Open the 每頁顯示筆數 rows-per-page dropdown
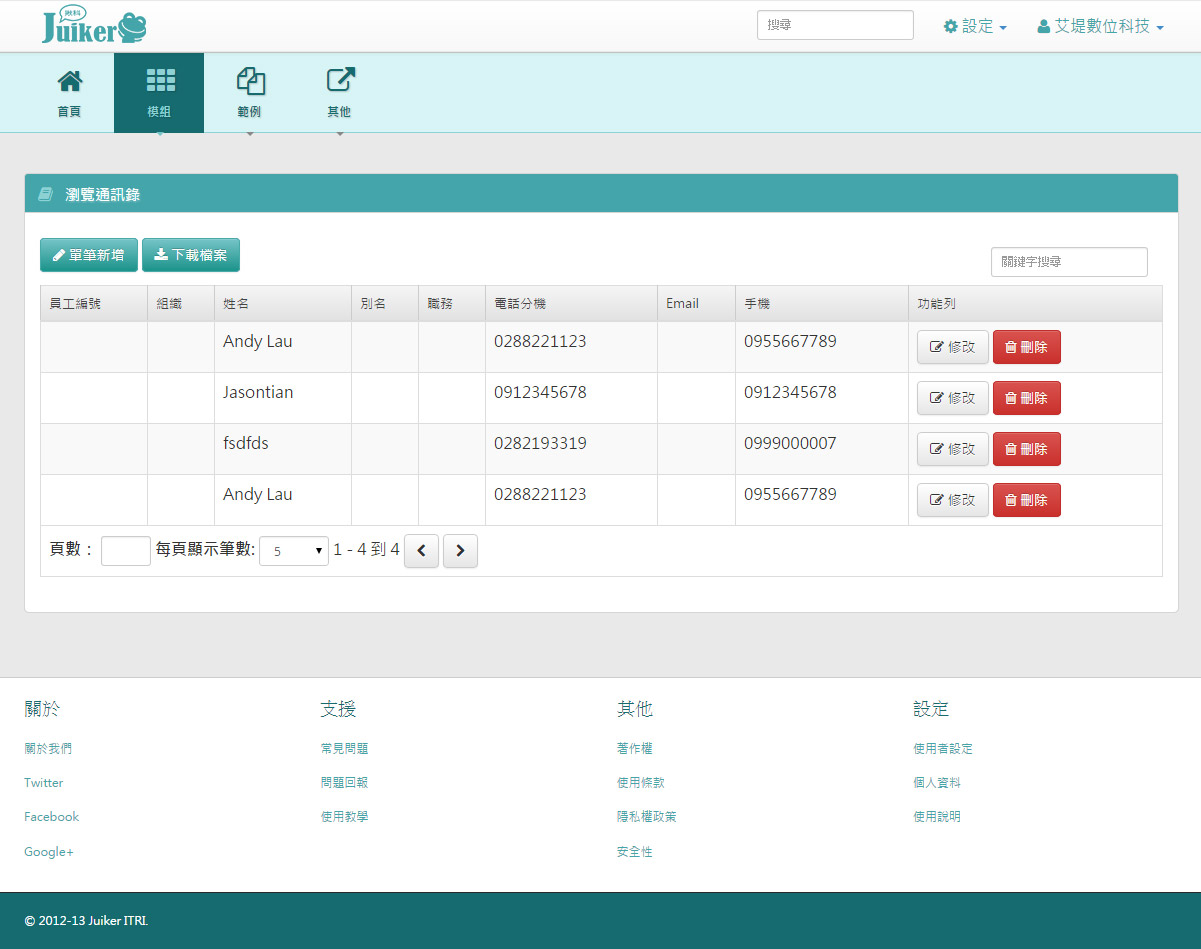Screen dimensions: 1201x949 293,551
